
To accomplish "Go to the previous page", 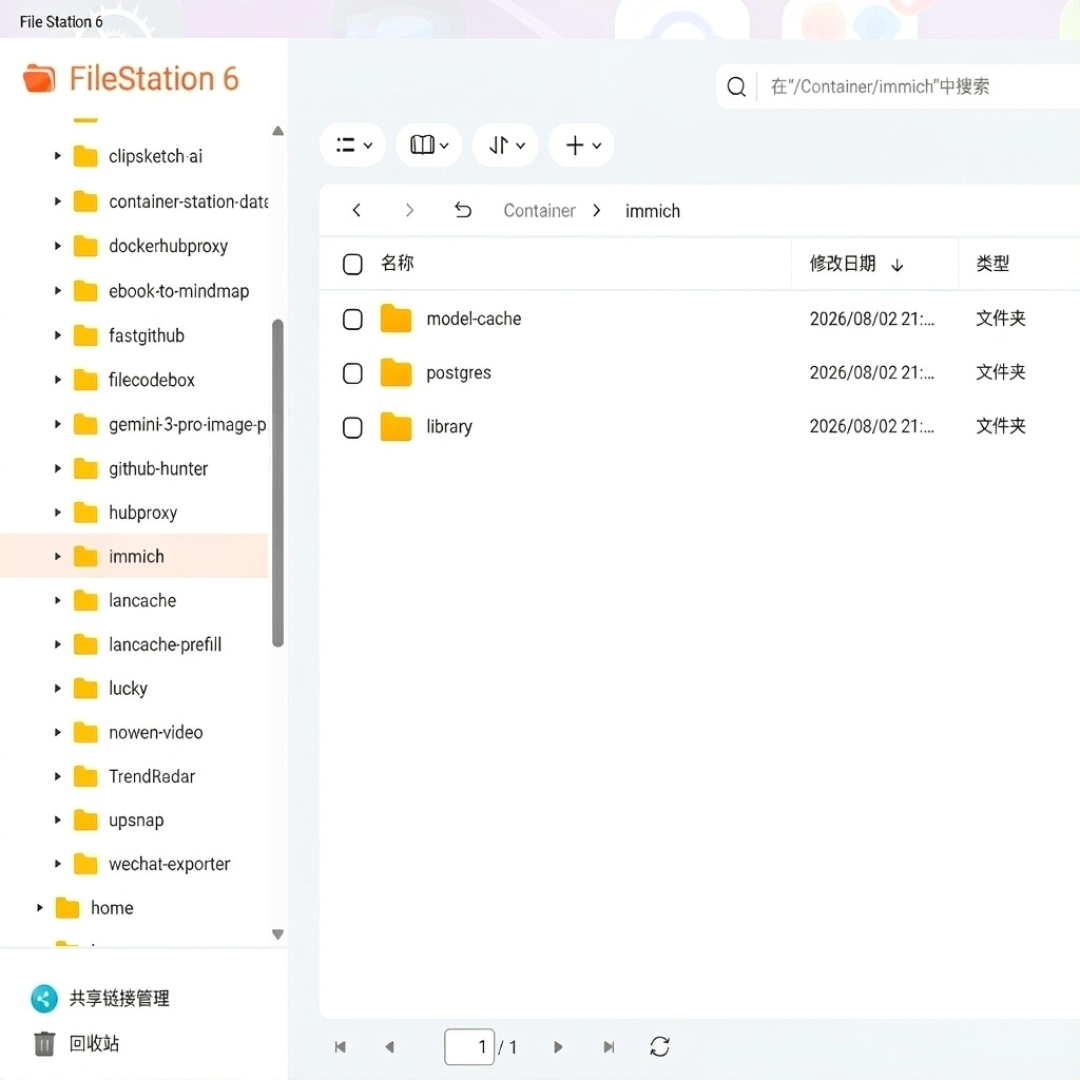I will click(x=390, y=1047).
